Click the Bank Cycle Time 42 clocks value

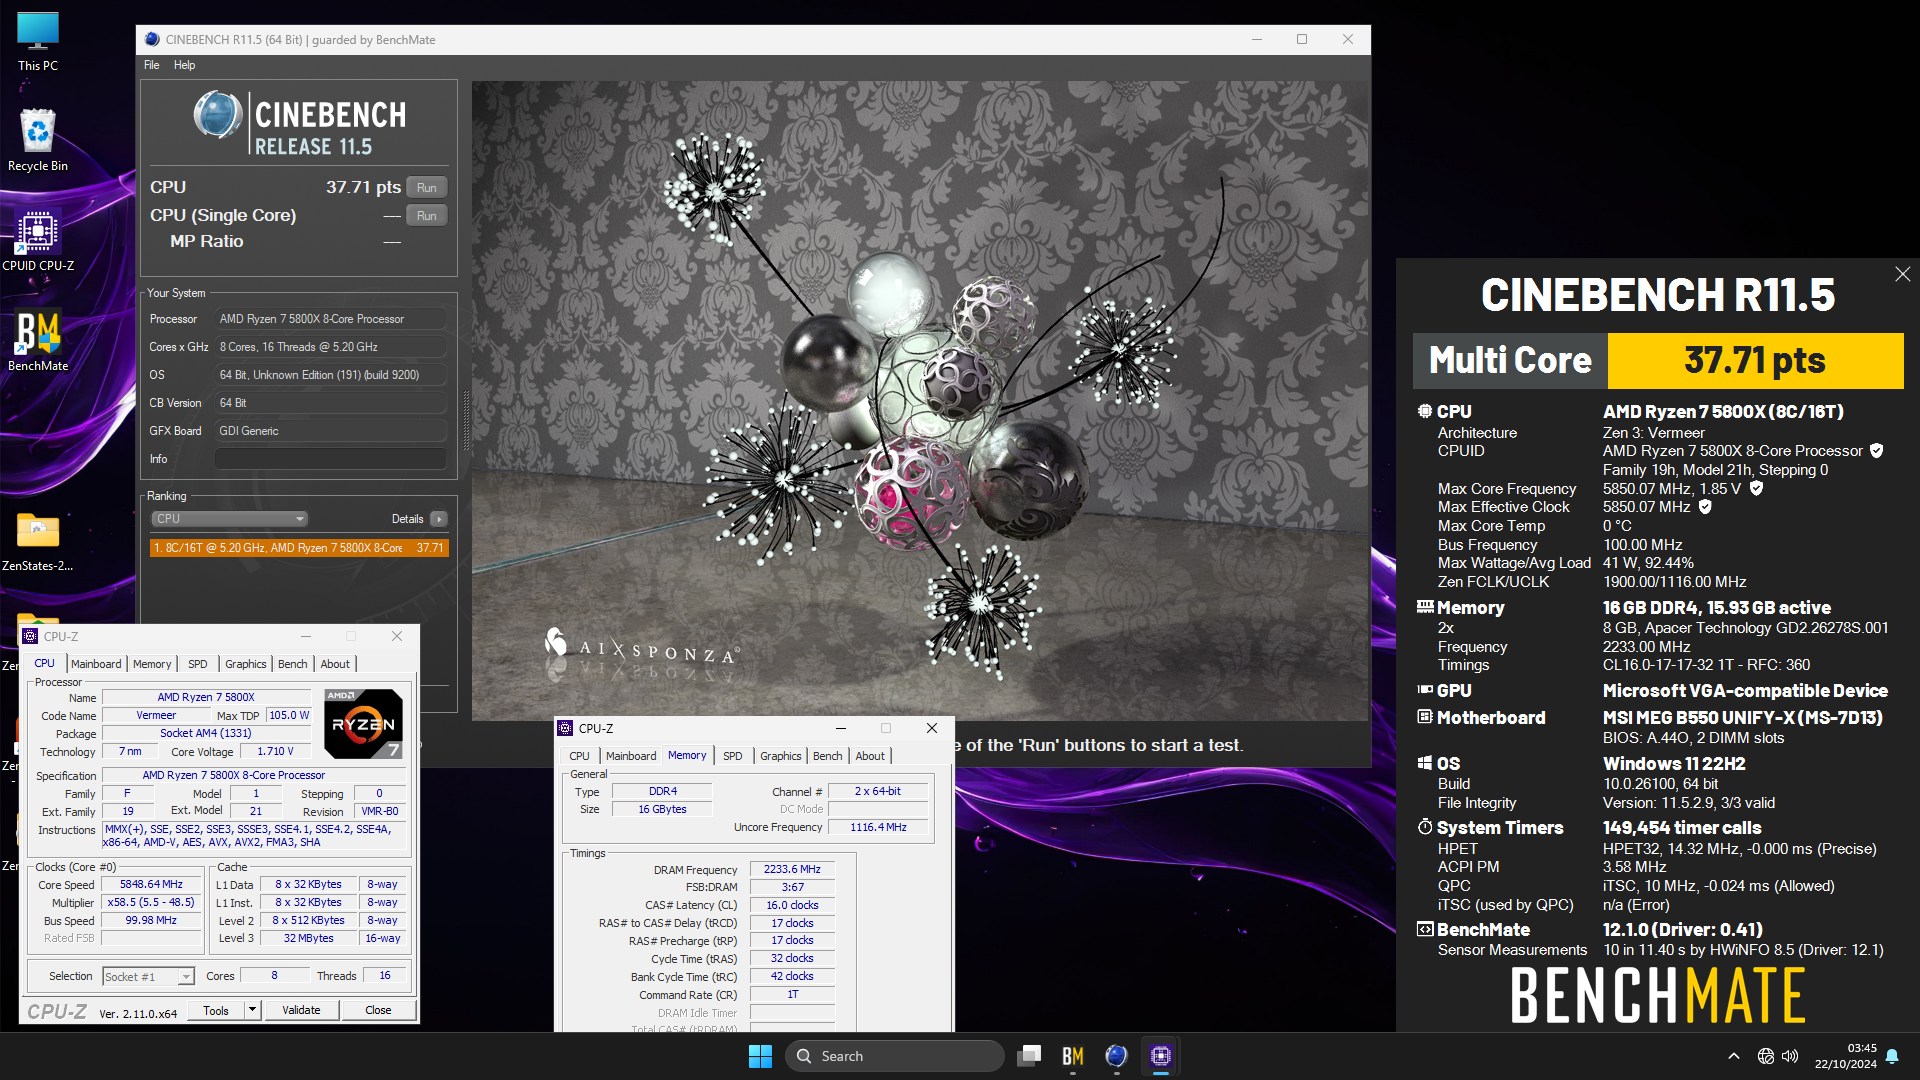tap(792, 977)
